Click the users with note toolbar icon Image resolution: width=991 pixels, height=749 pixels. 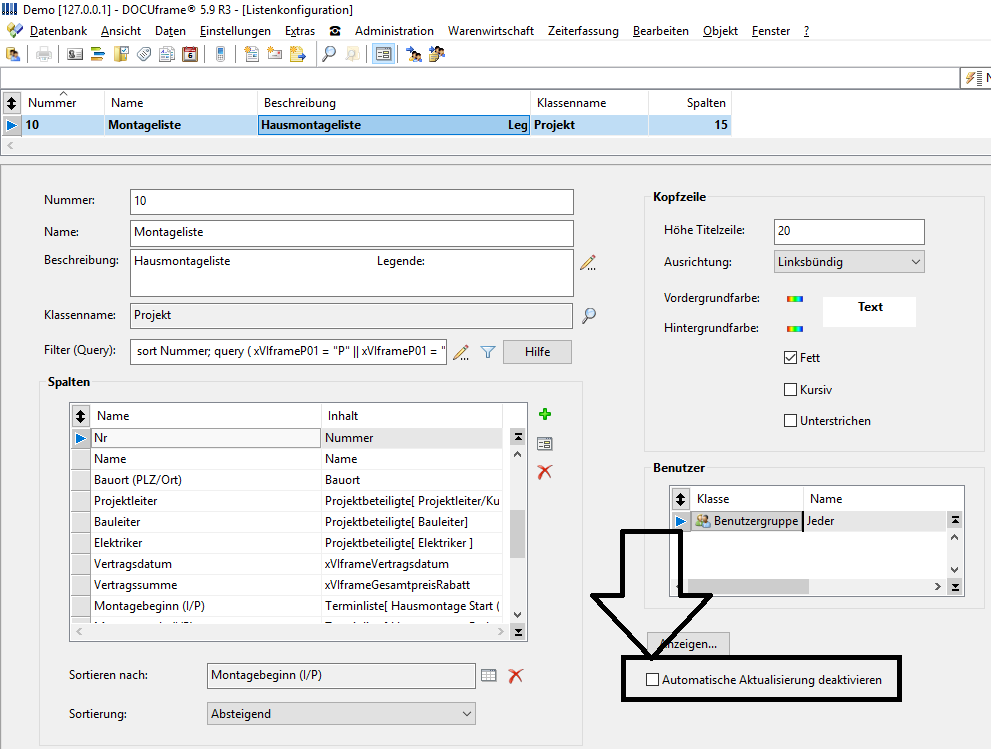[437, 54]
